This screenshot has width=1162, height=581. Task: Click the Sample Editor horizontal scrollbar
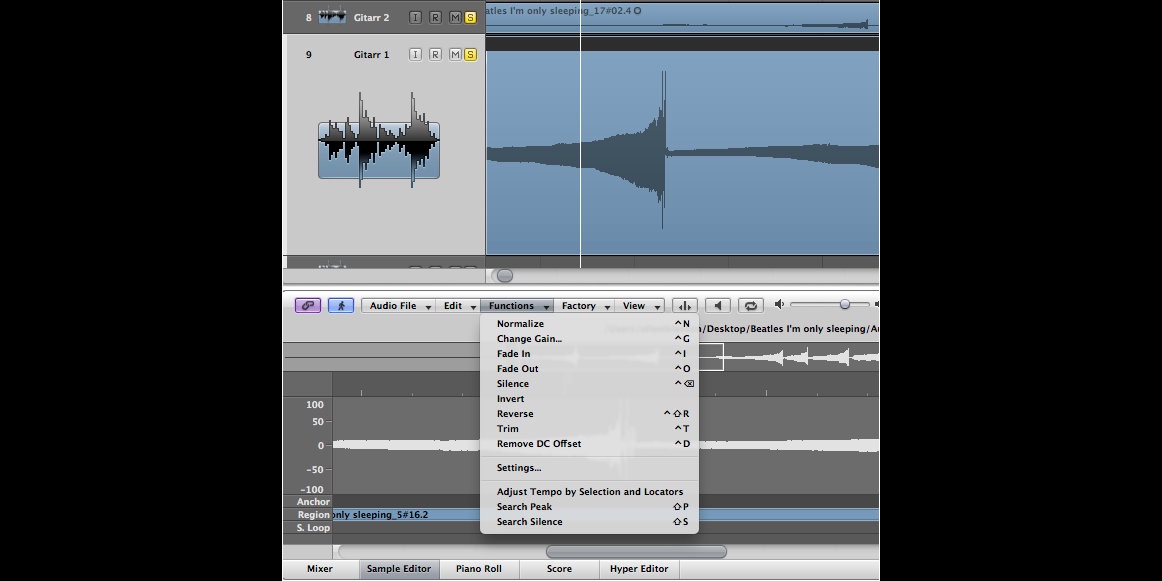[x=635, y=551]
